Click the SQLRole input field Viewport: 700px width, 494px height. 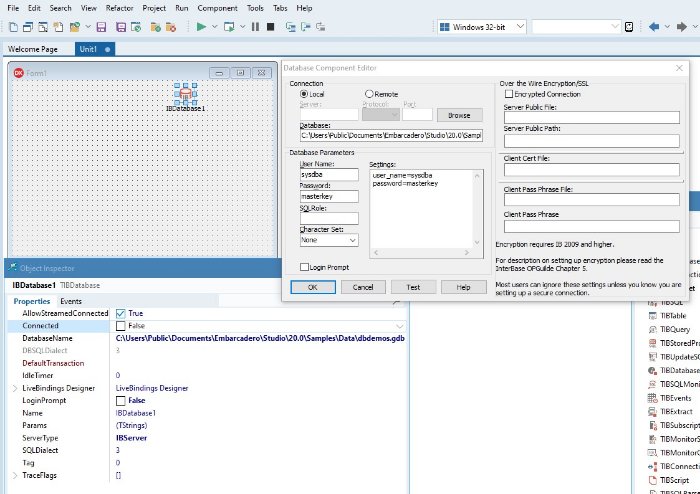point(329,218)
